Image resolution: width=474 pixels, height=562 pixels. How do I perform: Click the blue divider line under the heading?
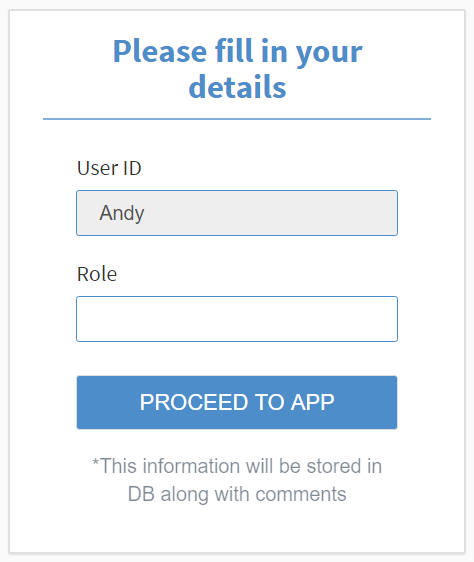coord(237,119)
